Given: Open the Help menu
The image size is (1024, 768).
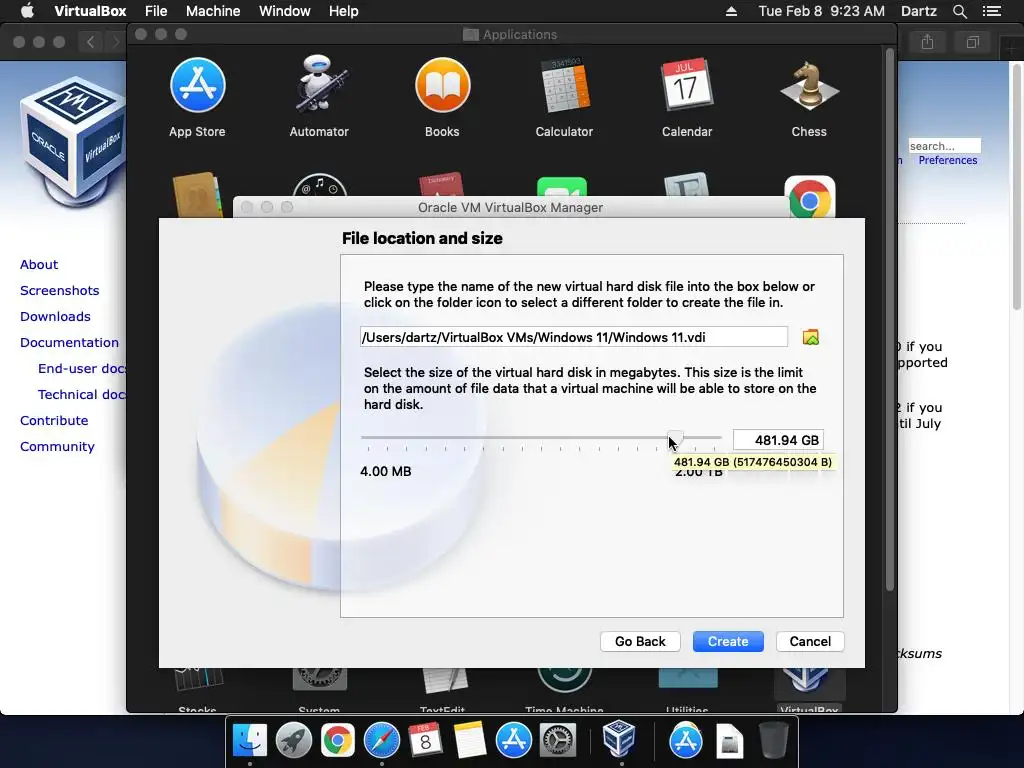Looking at the screenshot, I should (x=344, y=11).
